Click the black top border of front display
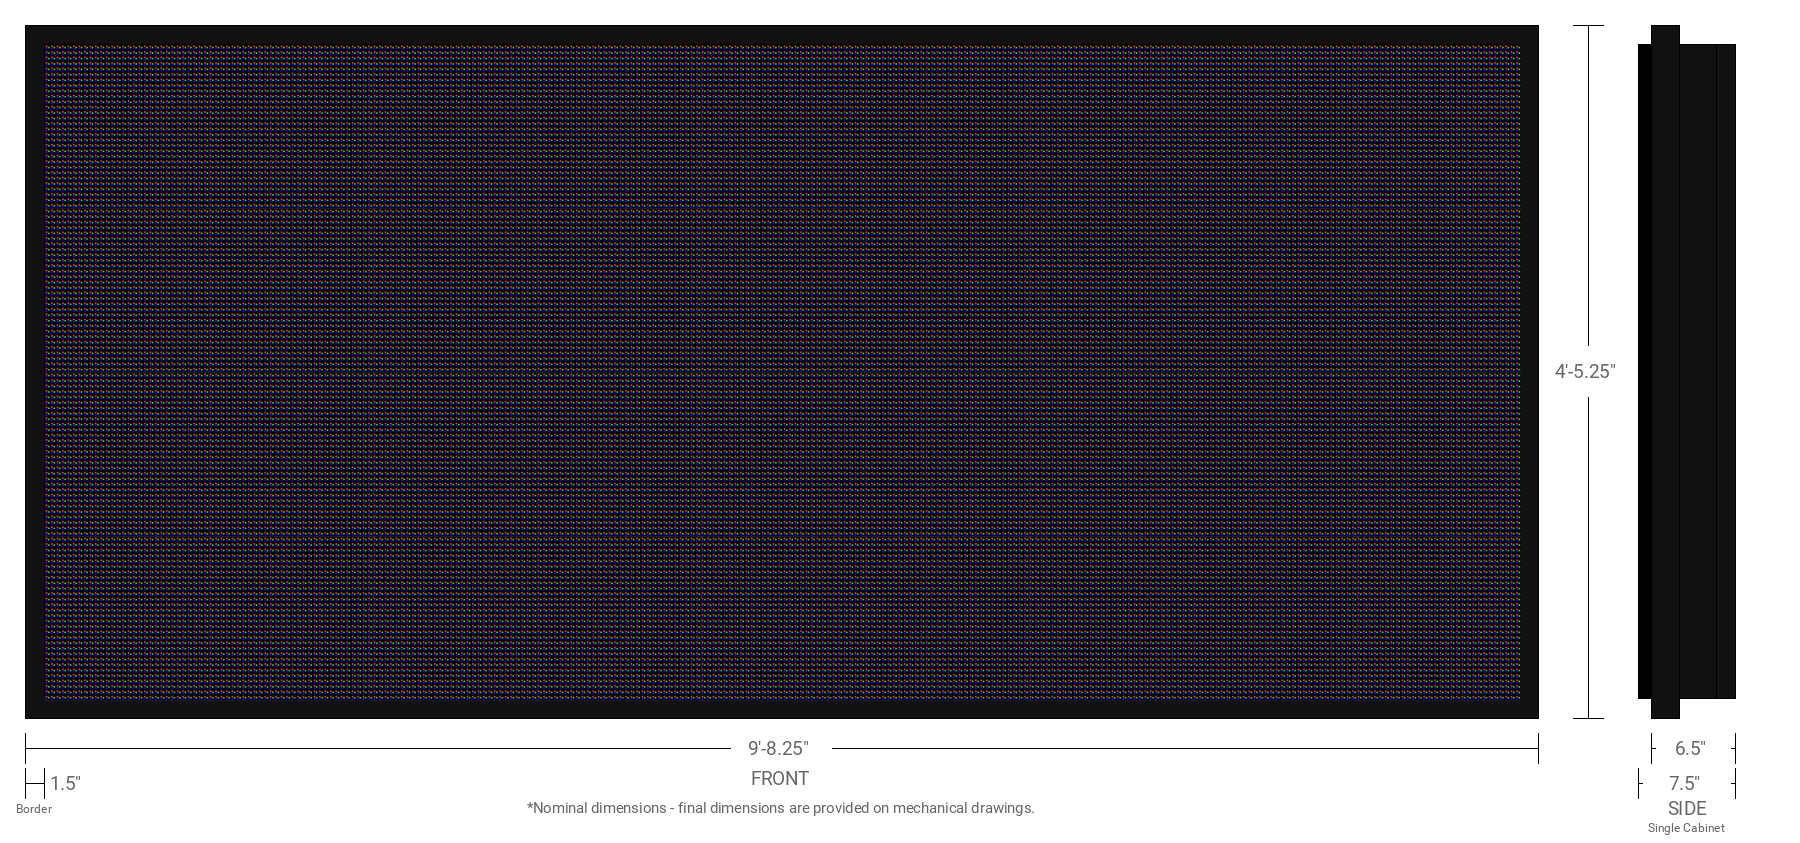Screen dimensions: 1800x843 [x=782, y=34]
